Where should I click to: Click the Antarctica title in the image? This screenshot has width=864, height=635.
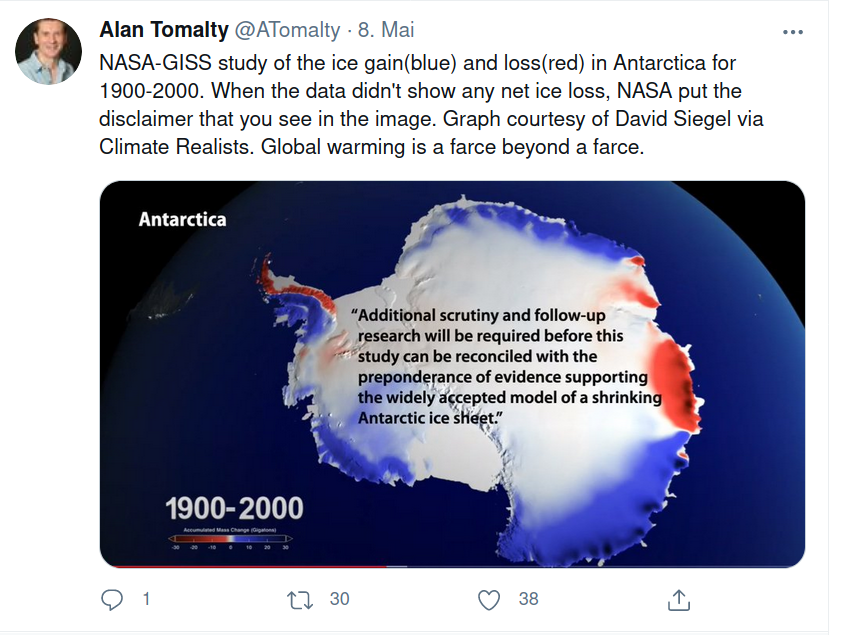(x=182, y=219)
